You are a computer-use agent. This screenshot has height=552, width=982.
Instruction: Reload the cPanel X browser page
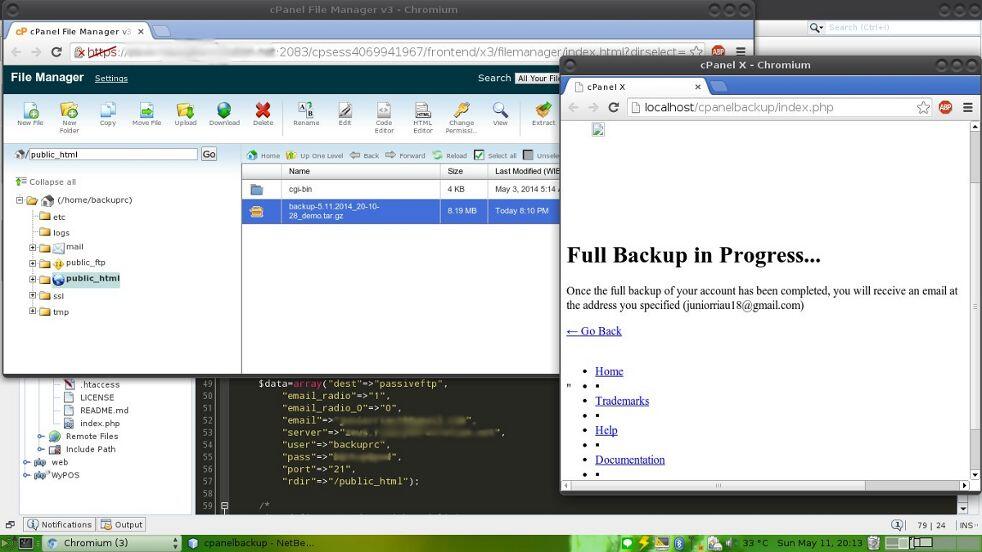[x=613, y=107]
